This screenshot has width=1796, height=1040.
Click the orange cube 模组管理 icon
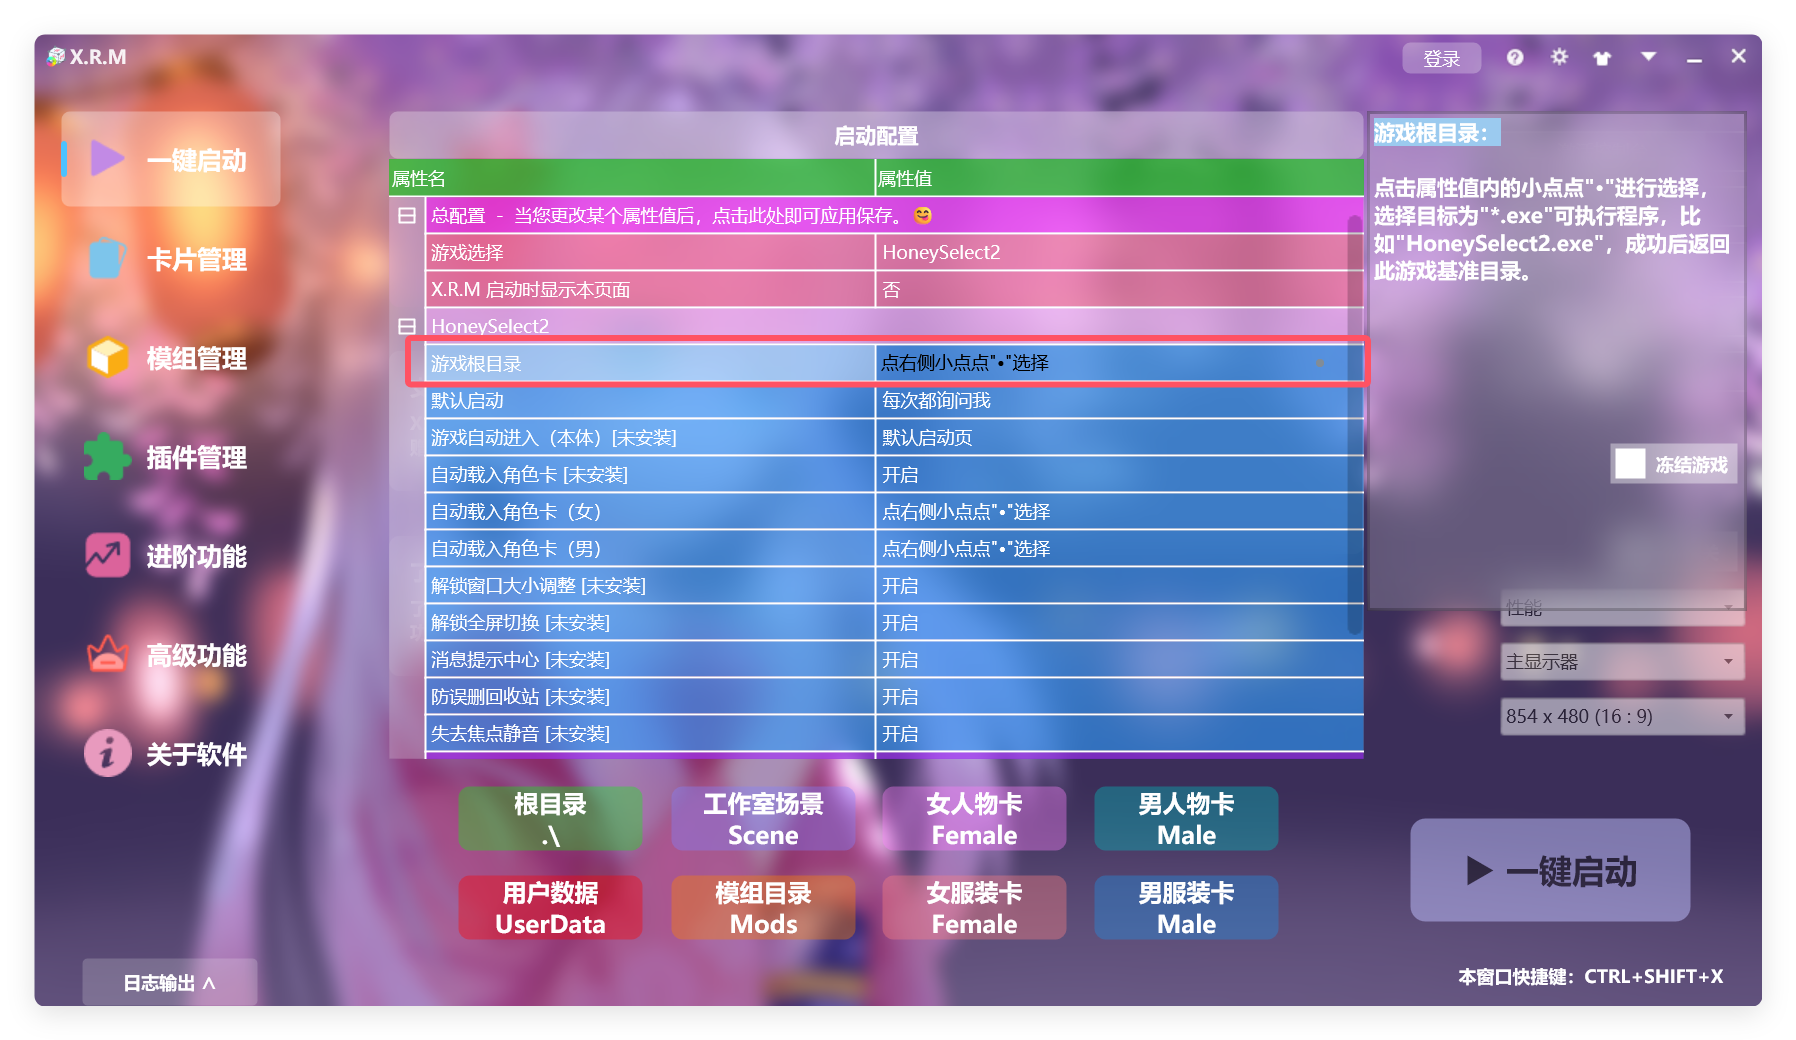coord(107,358)
